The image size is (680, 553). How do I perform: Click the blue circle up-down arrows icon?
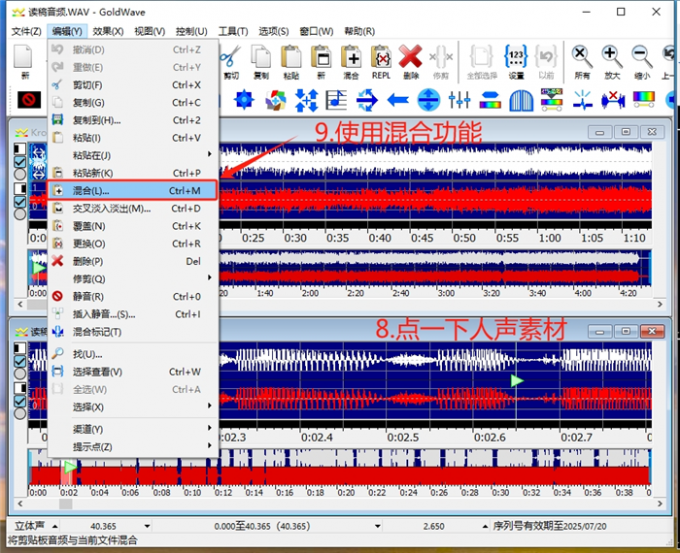pyautogui.click(x=428, y=100)
